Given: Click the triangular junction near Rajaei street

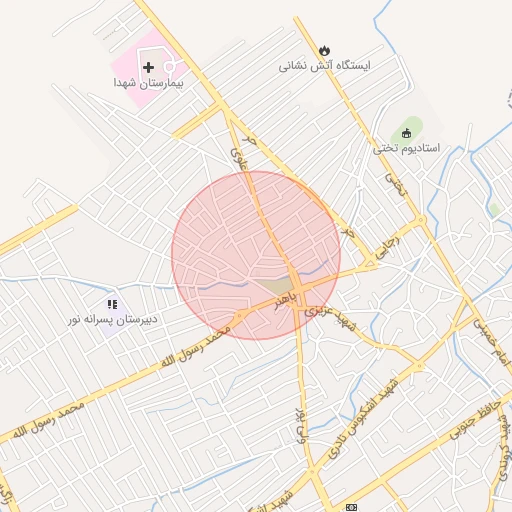Looking at the screenshot, I should pos(370,264).
